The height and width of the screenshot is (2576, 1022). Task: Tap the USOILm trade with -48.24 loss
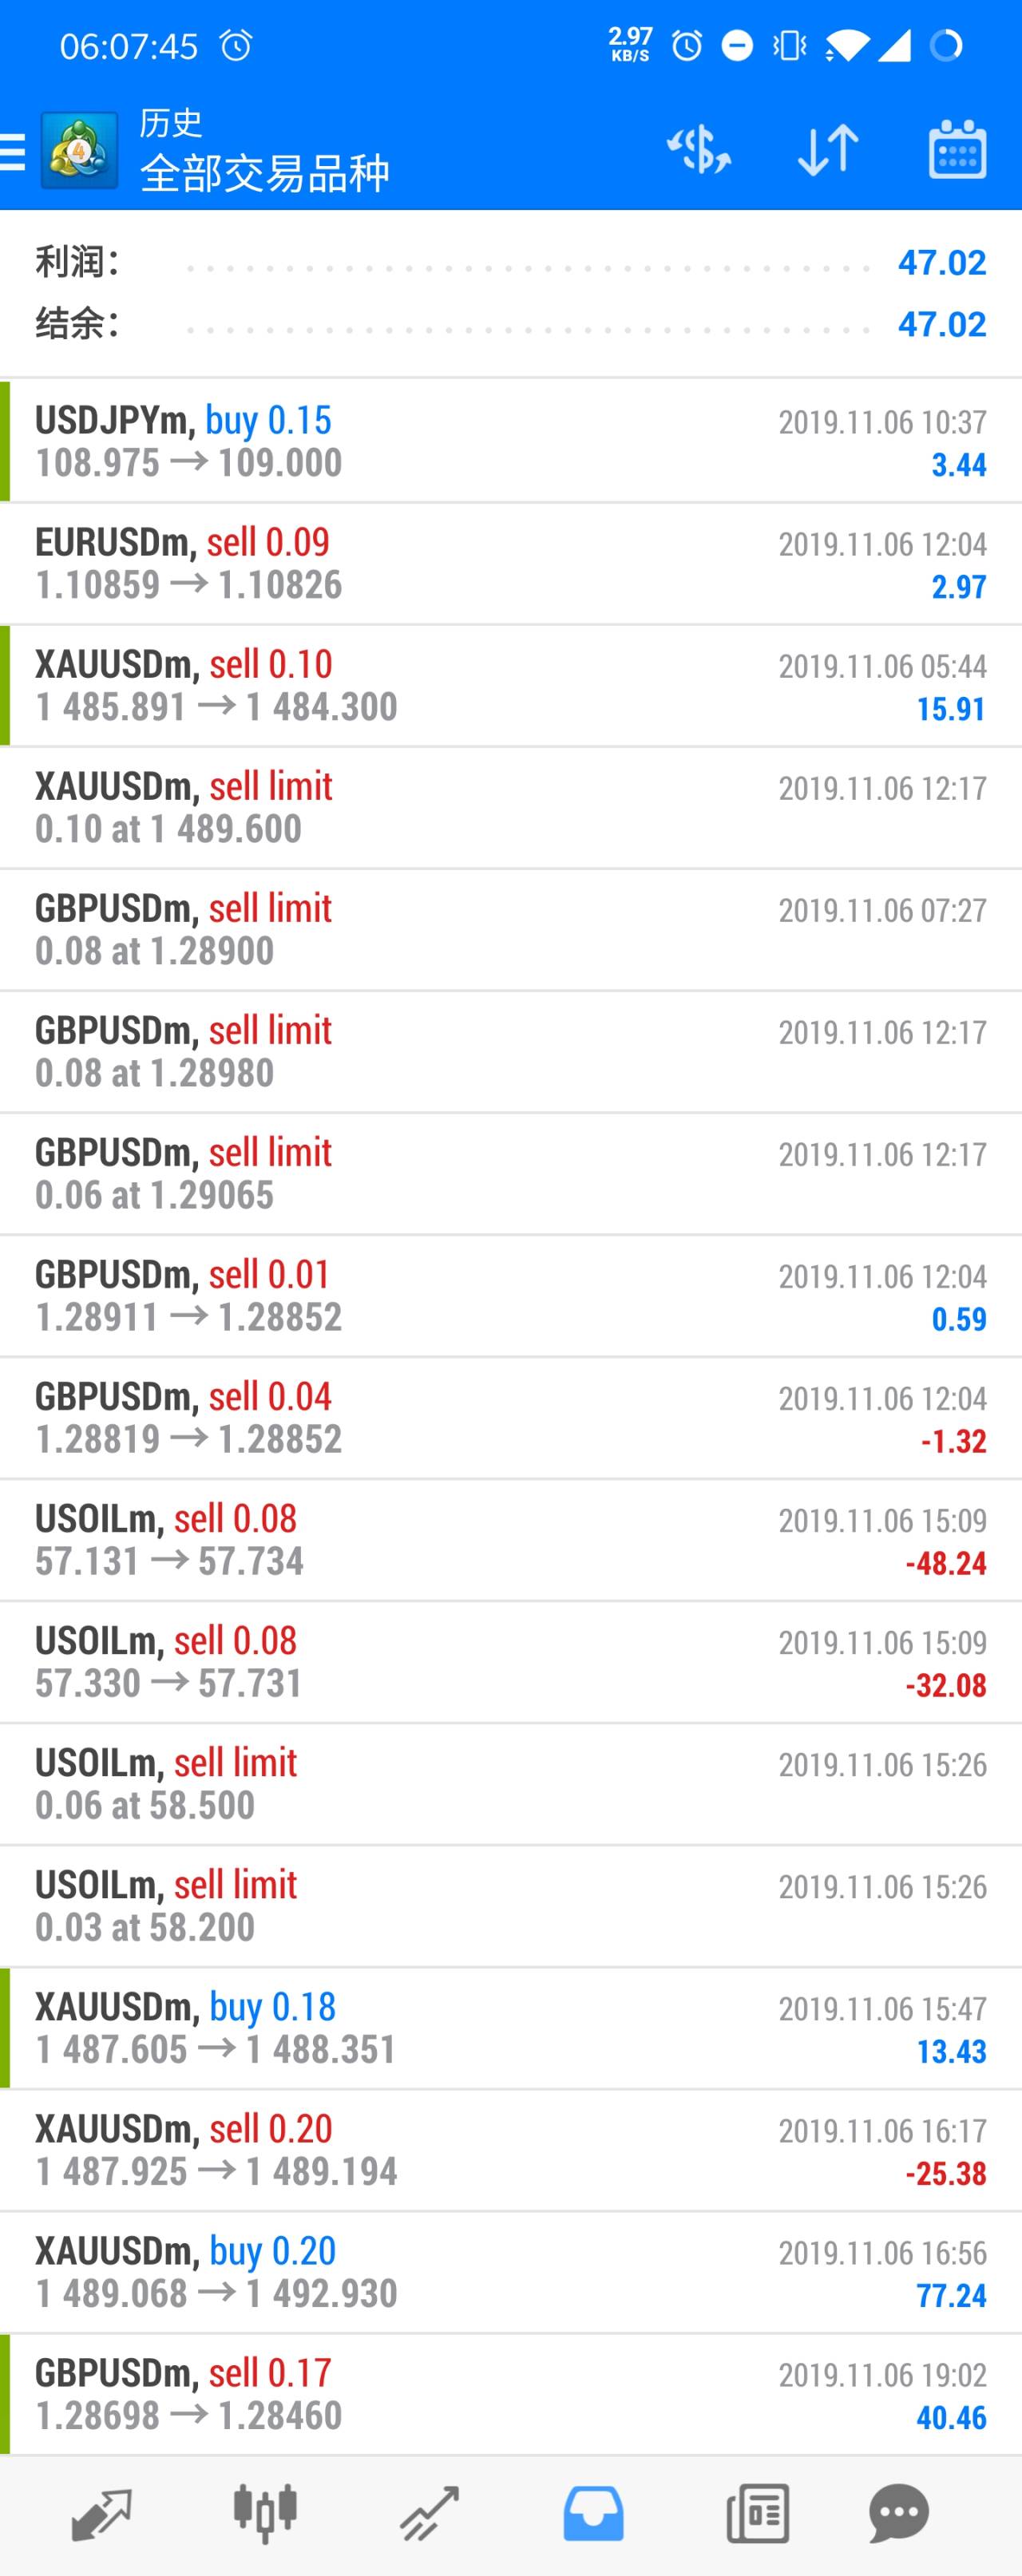click(x=511, y=1540)
